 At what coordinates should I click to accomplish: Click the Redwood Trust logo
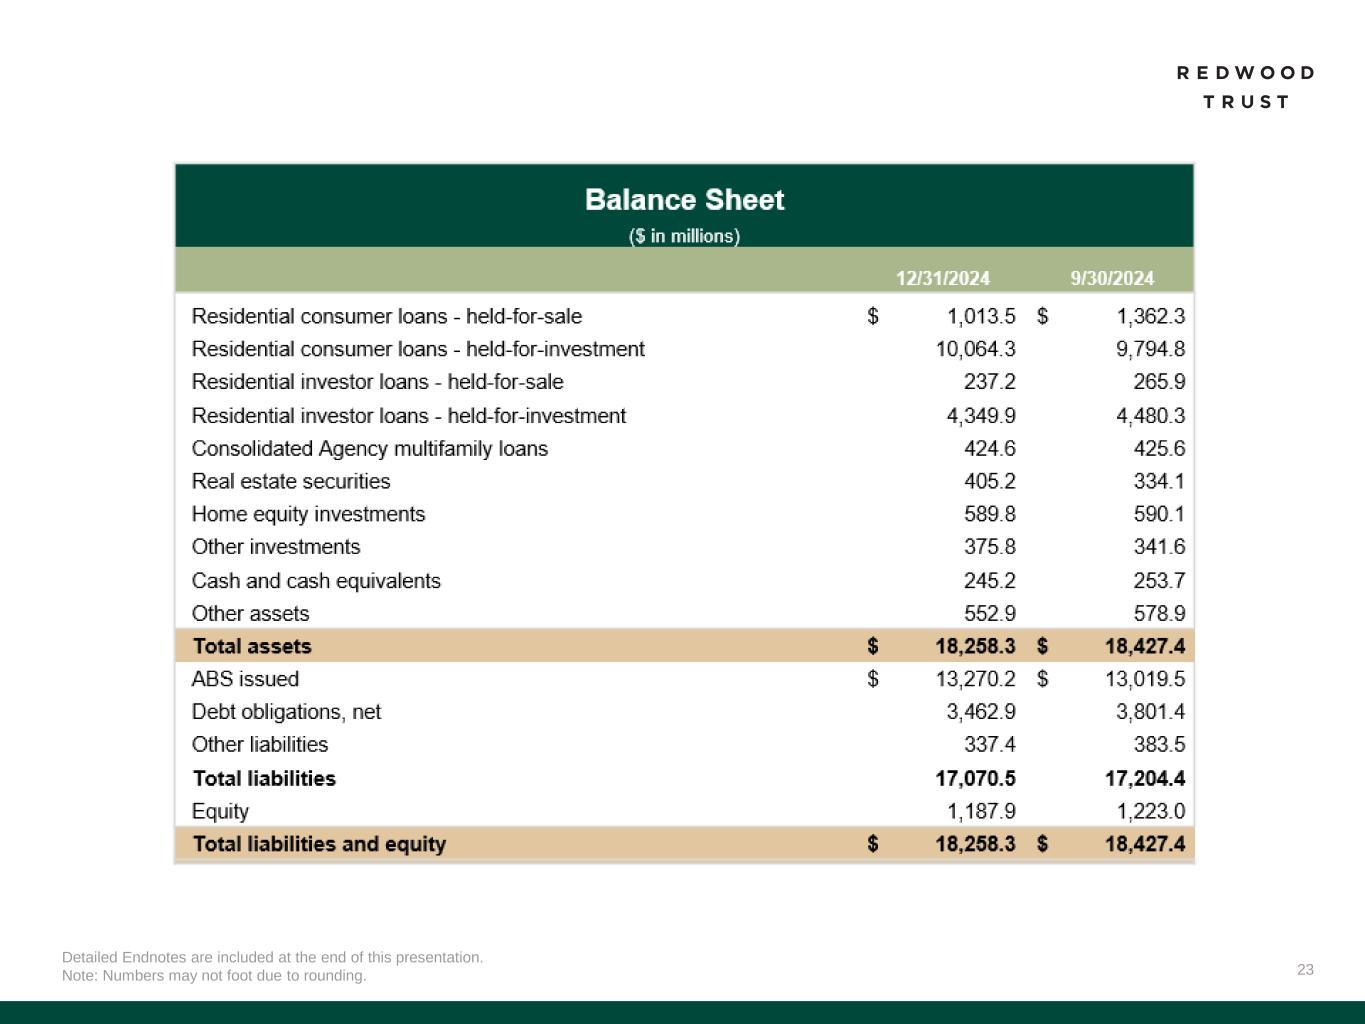1245,87
